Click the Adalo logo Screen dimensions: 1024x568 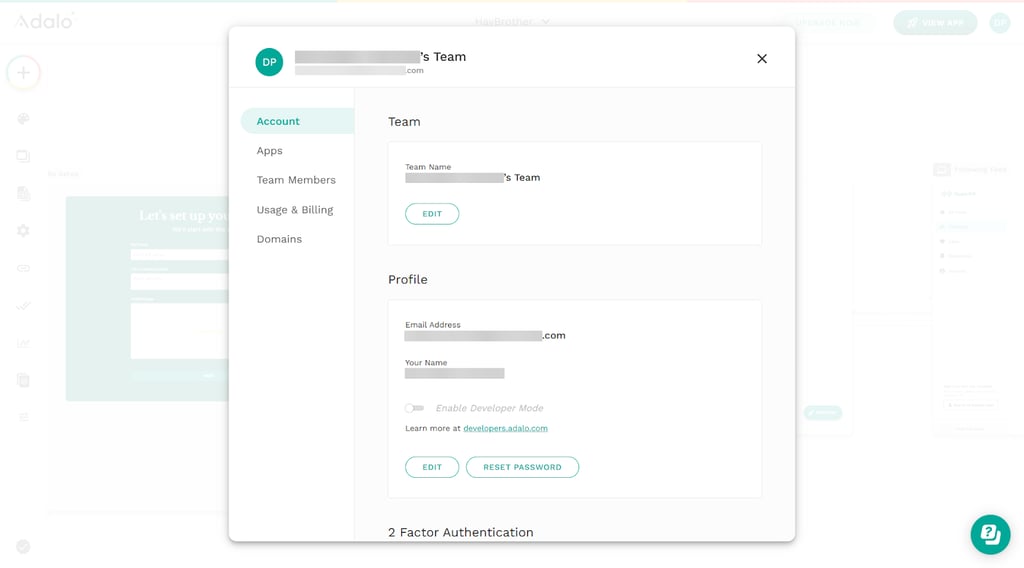pos(44,22)
